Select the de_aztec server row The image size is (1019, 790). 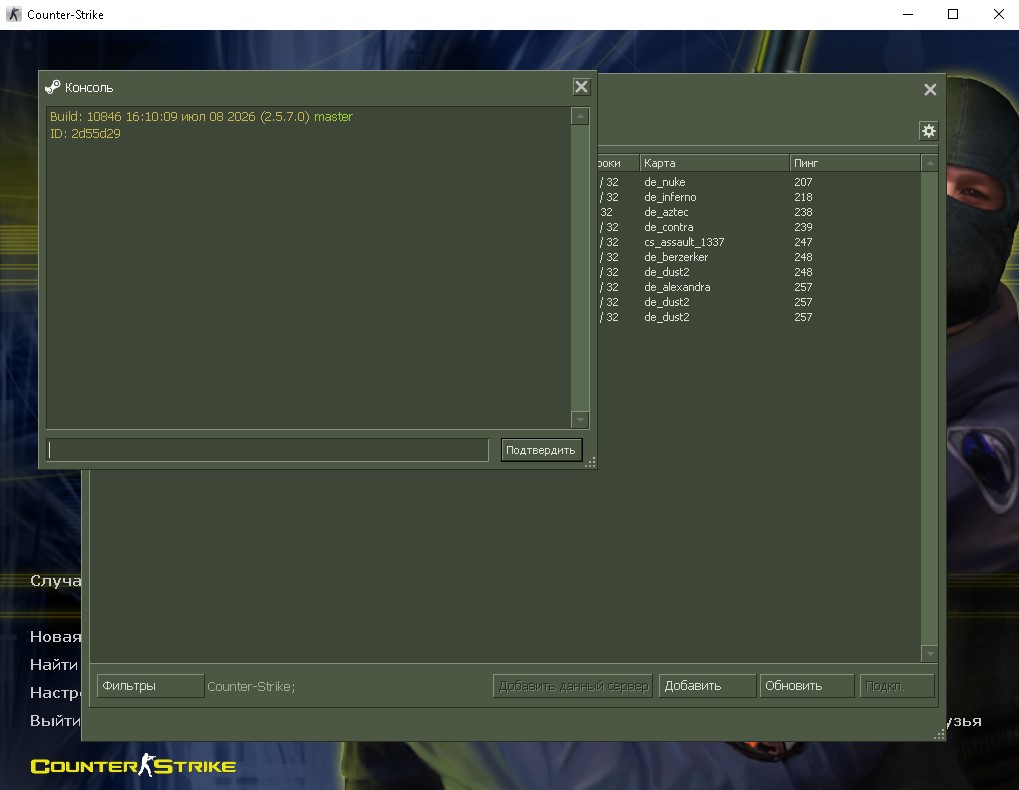(758, 212)
